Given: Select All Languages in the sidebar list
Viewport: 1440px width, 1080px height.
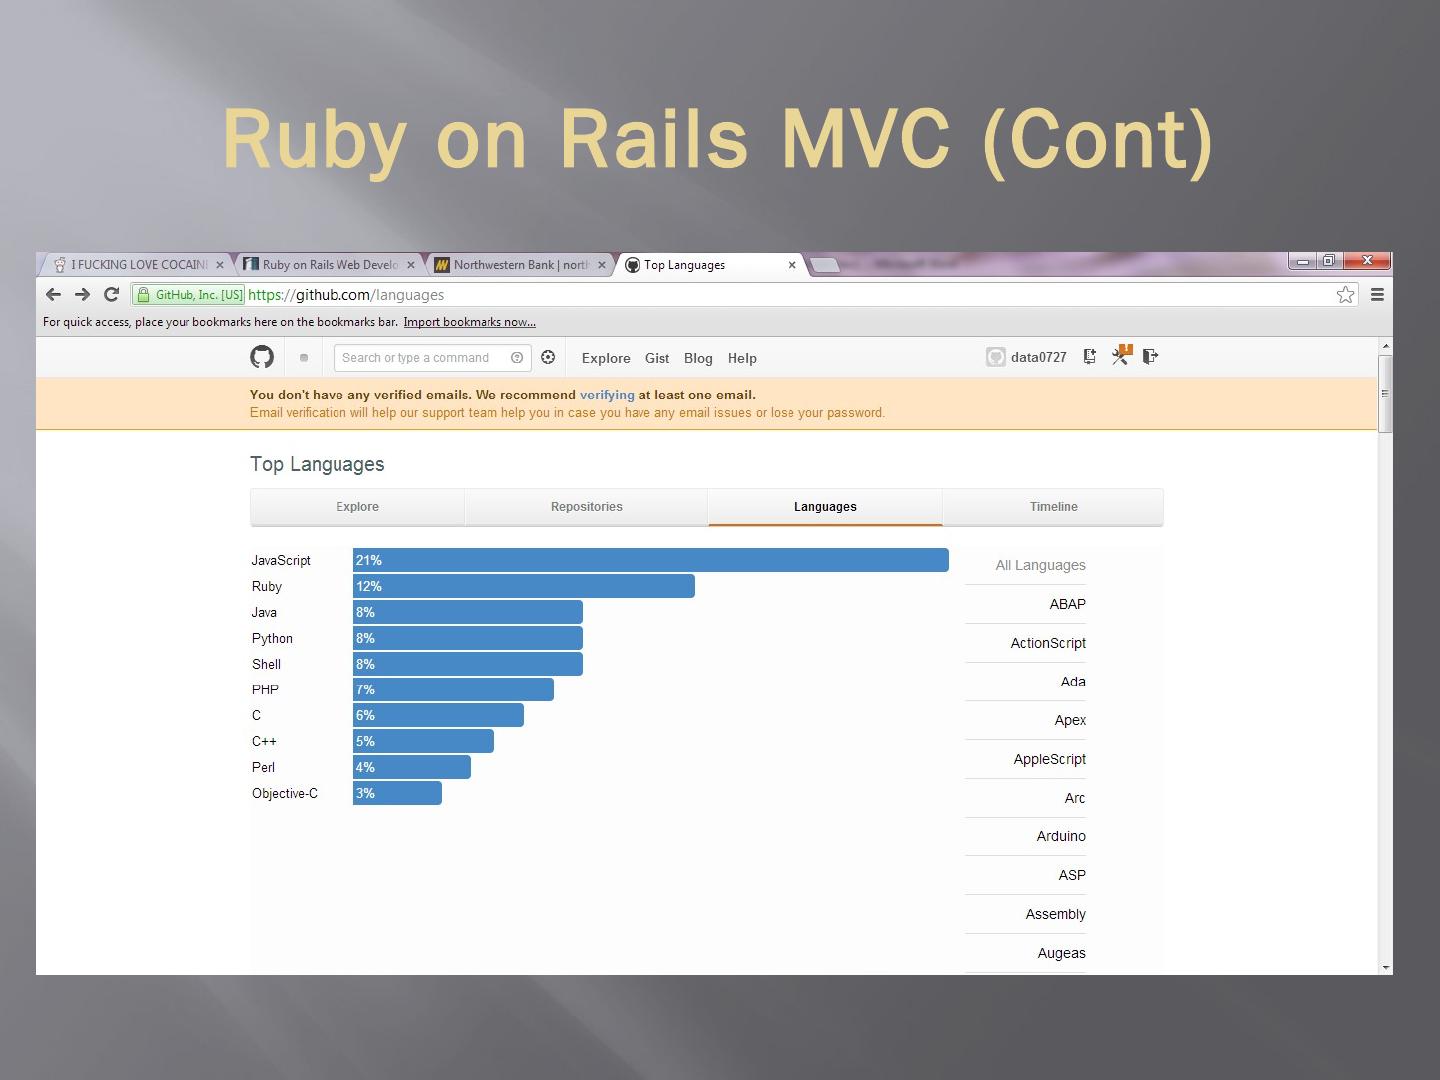Looking at the screenshot, I should (x=1040, y=565).
